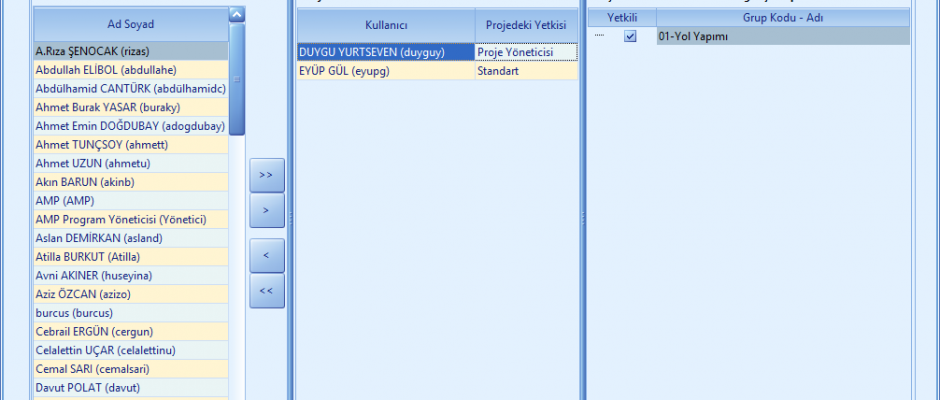Sort by Kullanıcı column header

[385, 23]
